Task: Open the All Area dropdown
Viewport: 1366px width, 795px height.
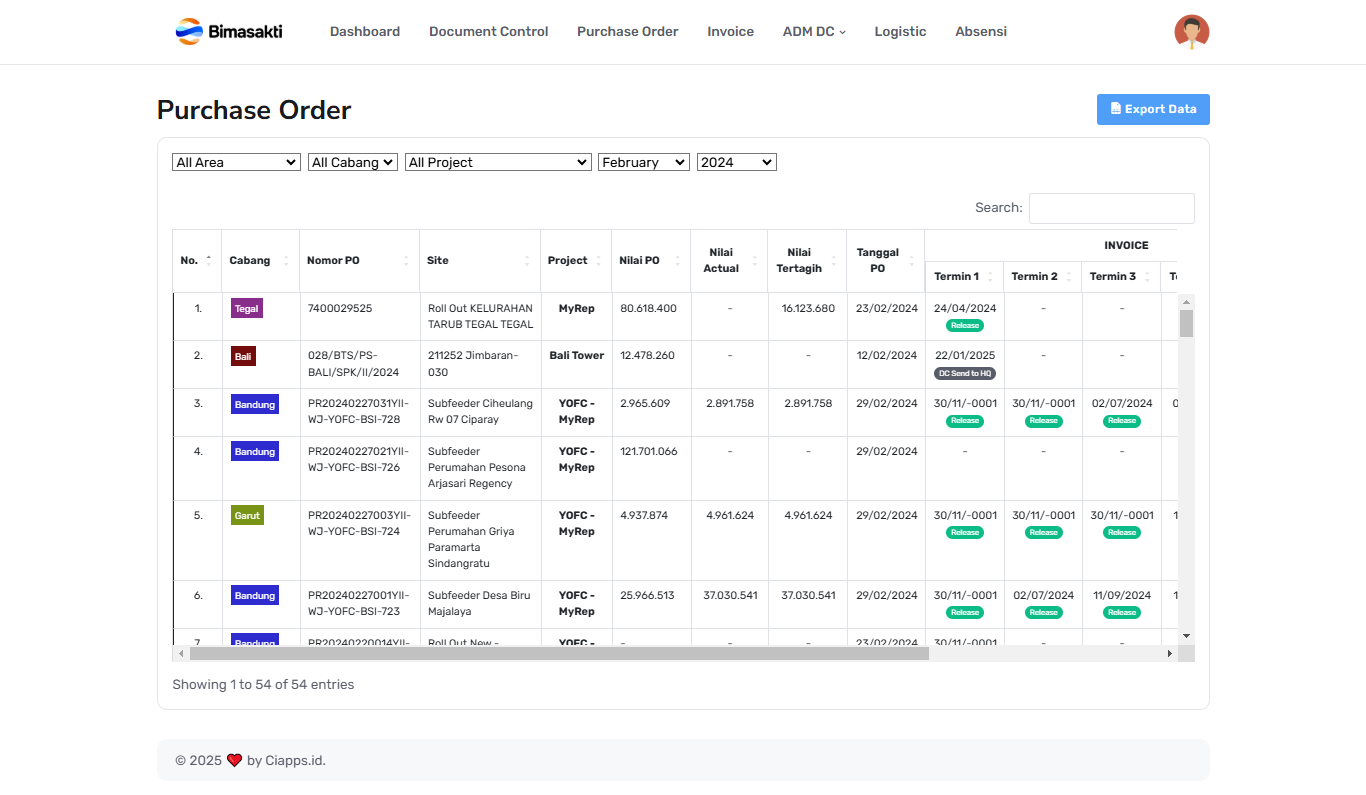Action: [x=236, y=162]
